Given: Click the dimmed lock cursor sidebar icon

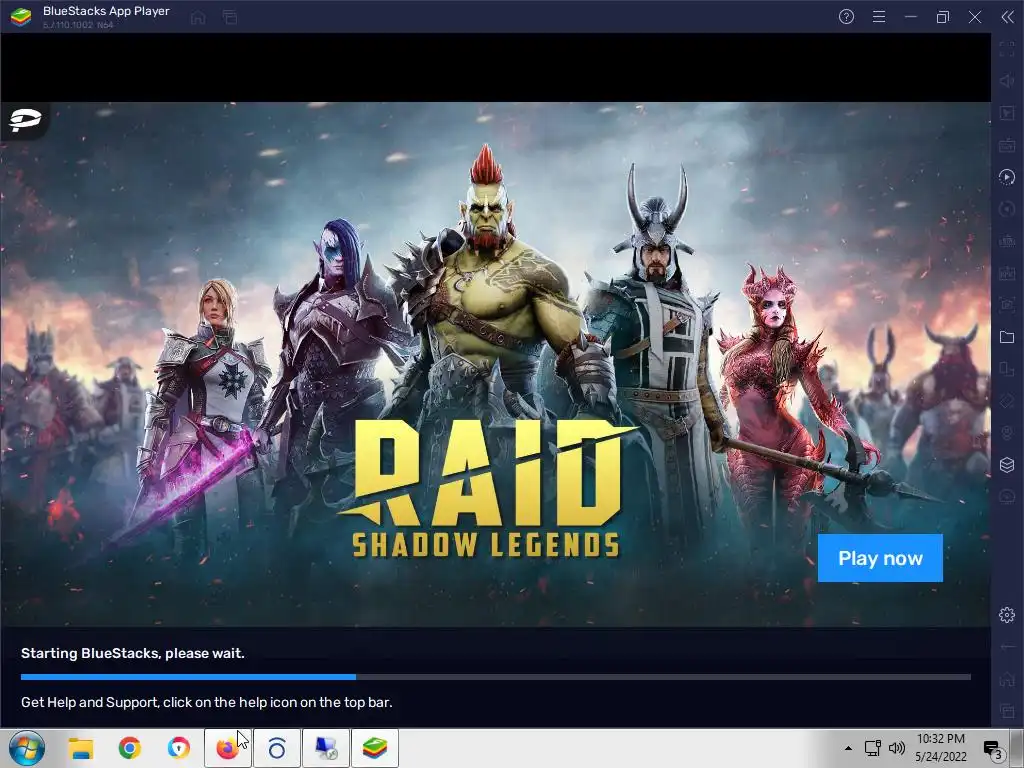Looking at the screenshot, I should click(x=1007, y=113).
